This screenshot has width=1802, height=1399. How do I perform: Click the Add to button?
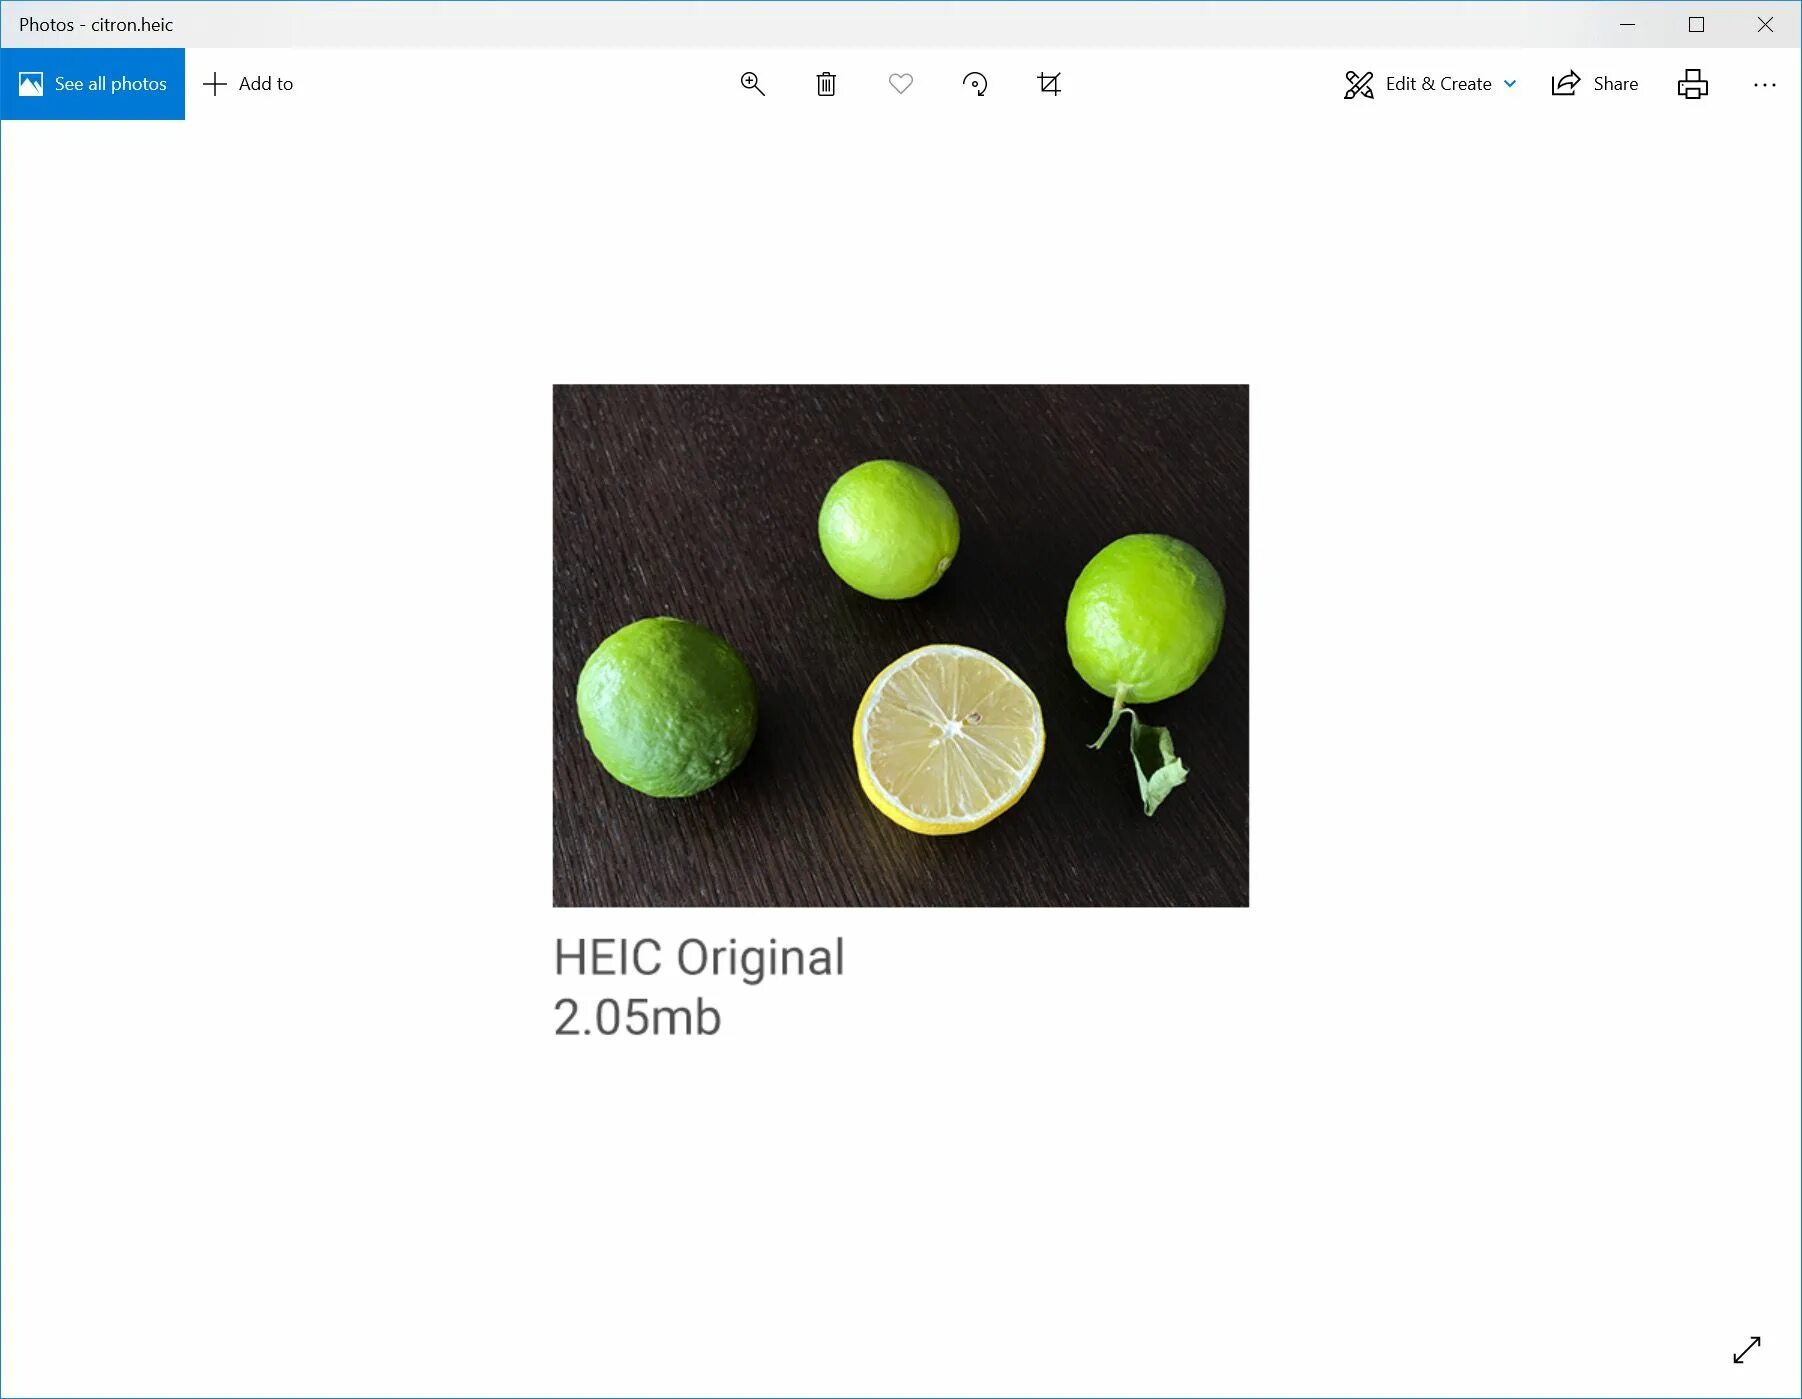[x=248, y=84]
